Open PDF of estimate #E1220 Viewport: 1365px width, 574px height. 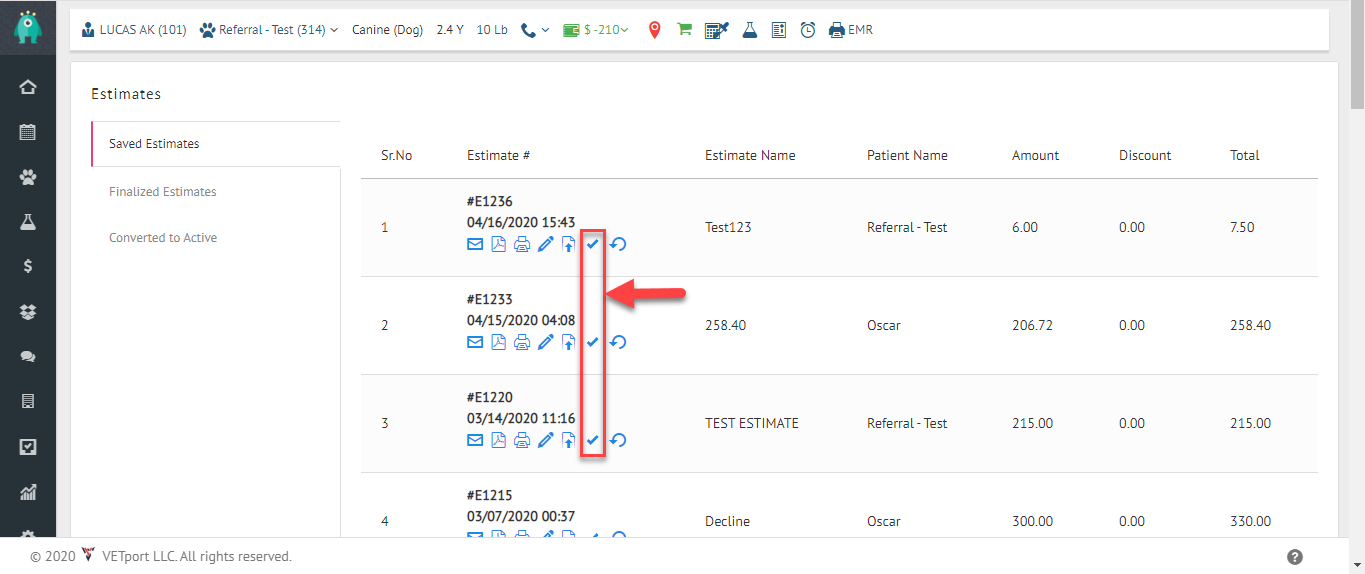(498, 440)
